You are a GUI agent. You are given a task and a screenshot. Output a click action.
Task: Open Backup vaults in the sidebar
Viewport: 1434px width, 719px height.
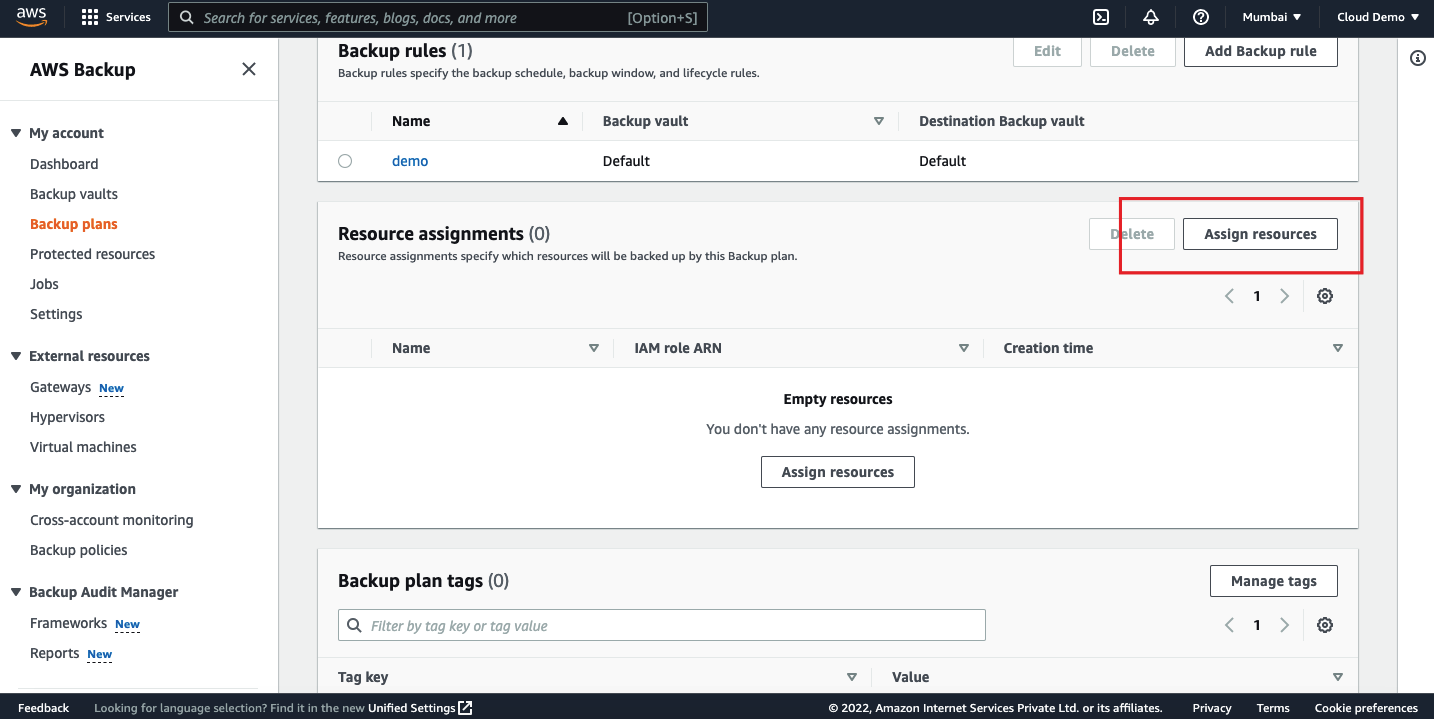[74, 194]
